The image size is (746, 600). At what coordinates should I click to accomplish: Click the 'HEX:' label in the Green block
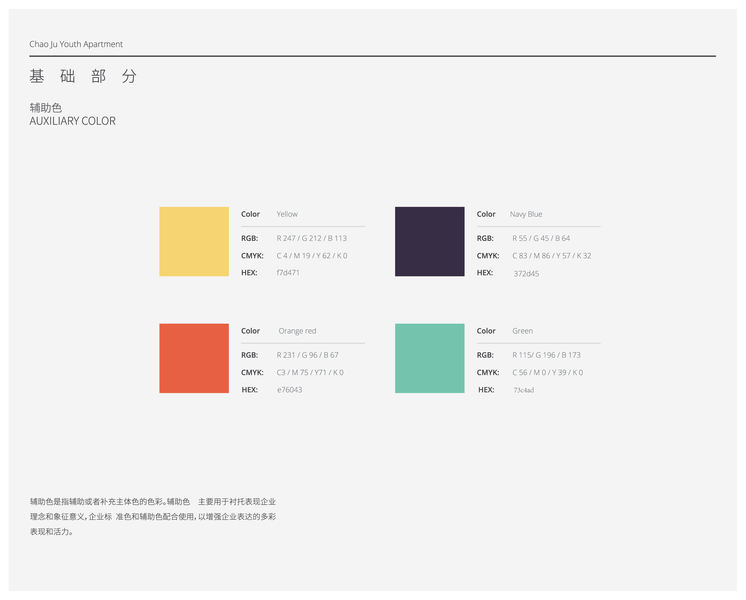point(486,390)
